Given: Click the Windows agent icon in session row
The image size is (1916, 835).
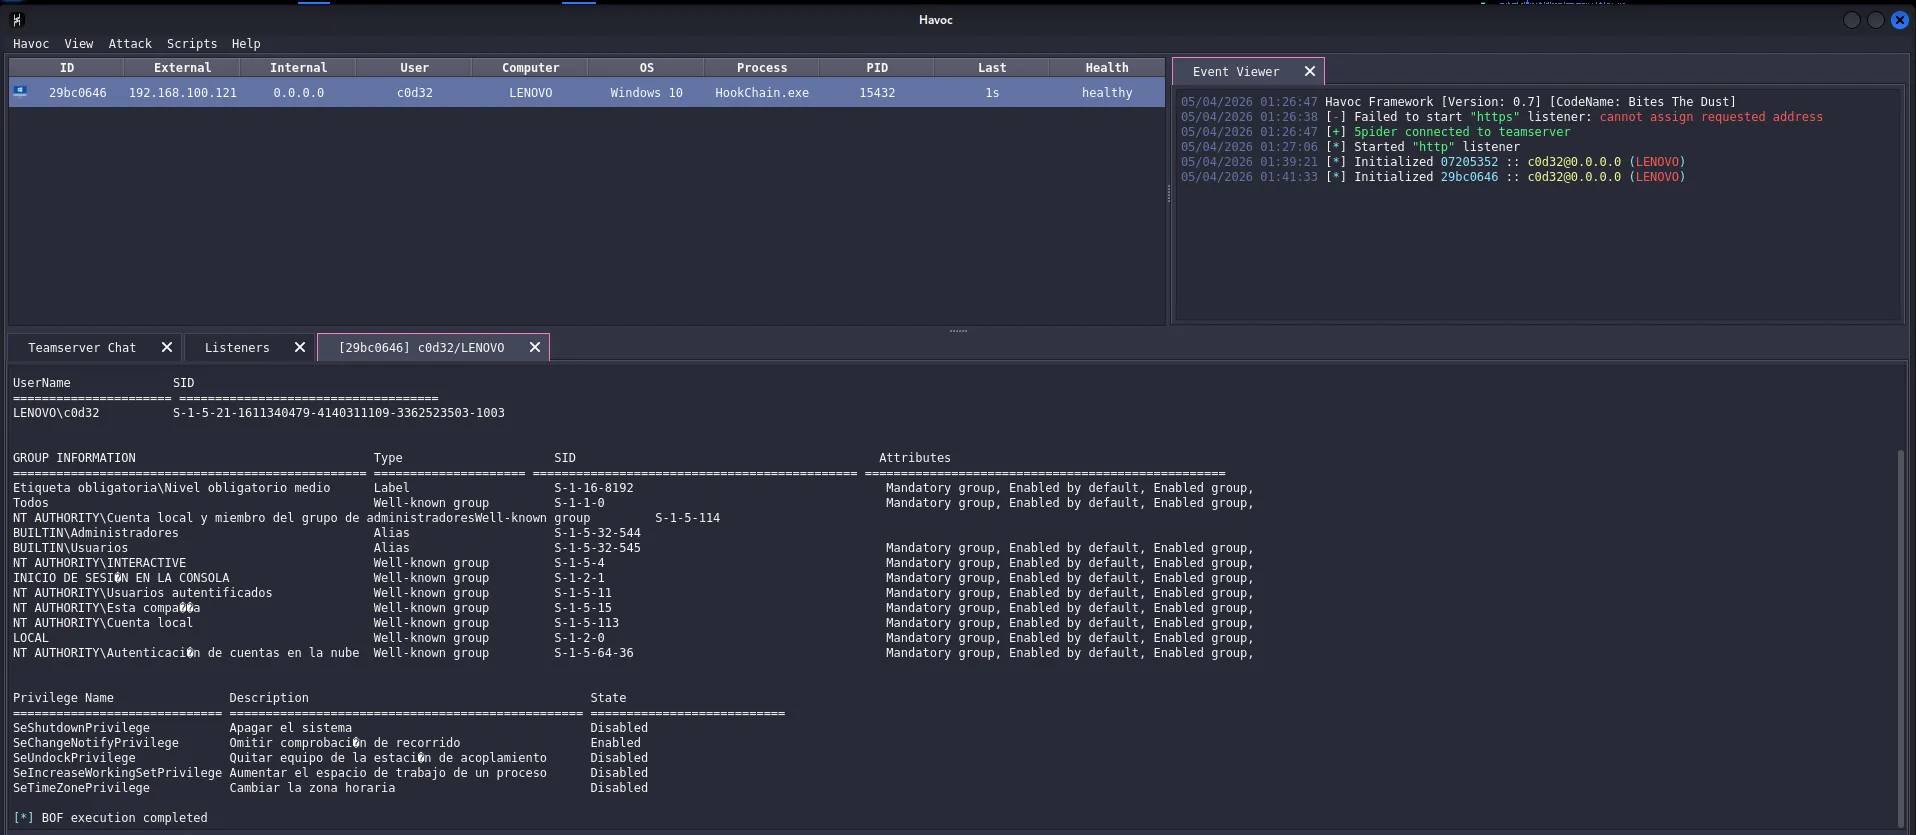Looking at the screenshot, I should tap(20, 92).
